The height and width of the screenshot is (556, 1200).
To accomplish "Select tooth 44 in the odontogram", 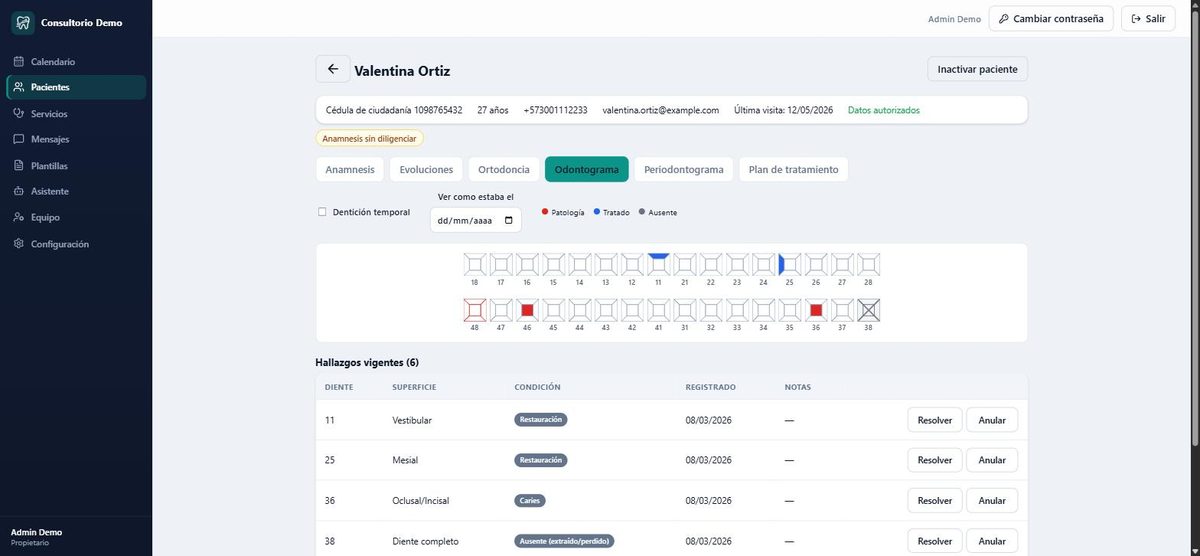I will pos(580,310).
